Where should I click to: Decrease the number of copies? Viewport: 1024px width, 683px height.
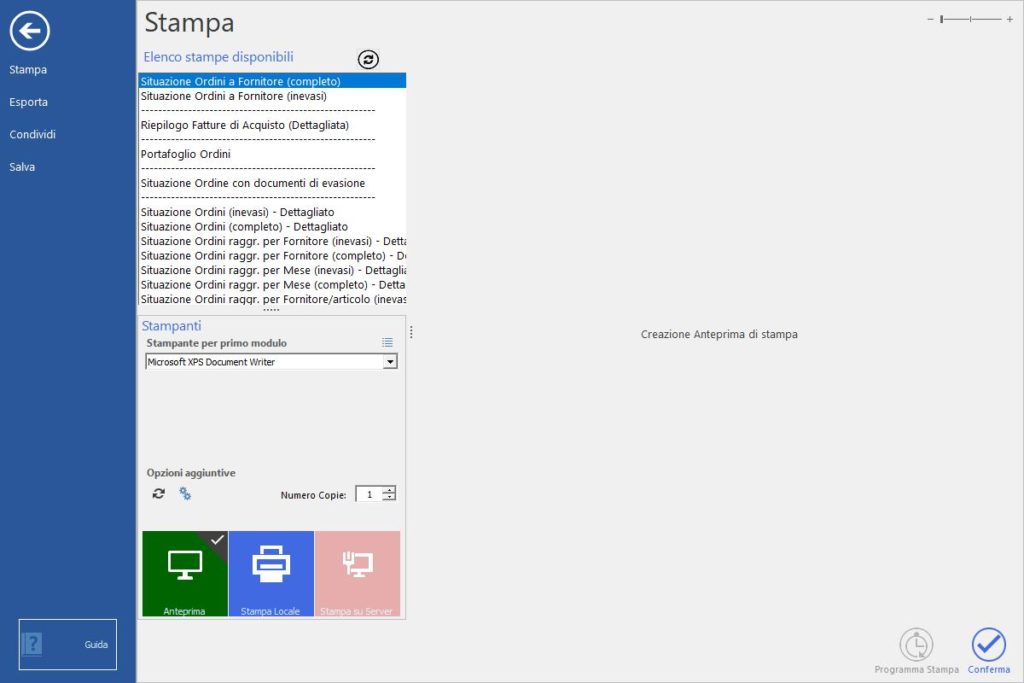(x=389, y=498)
